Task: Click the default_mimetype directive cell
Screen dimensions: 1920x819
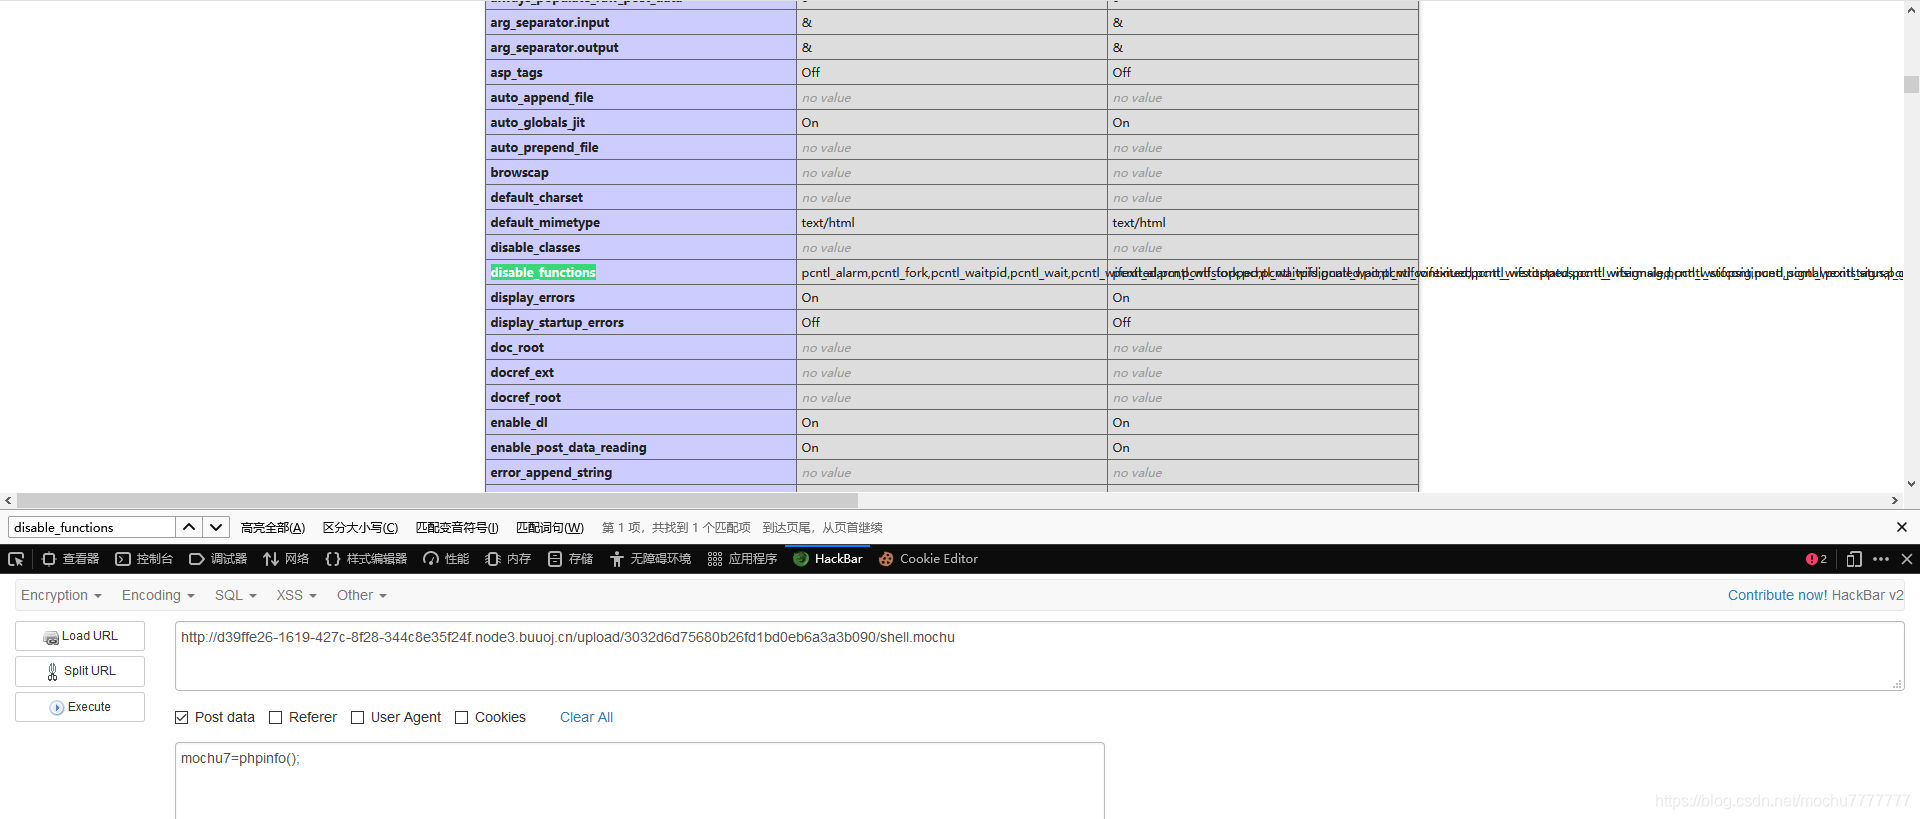Action: tap(641, 222)
